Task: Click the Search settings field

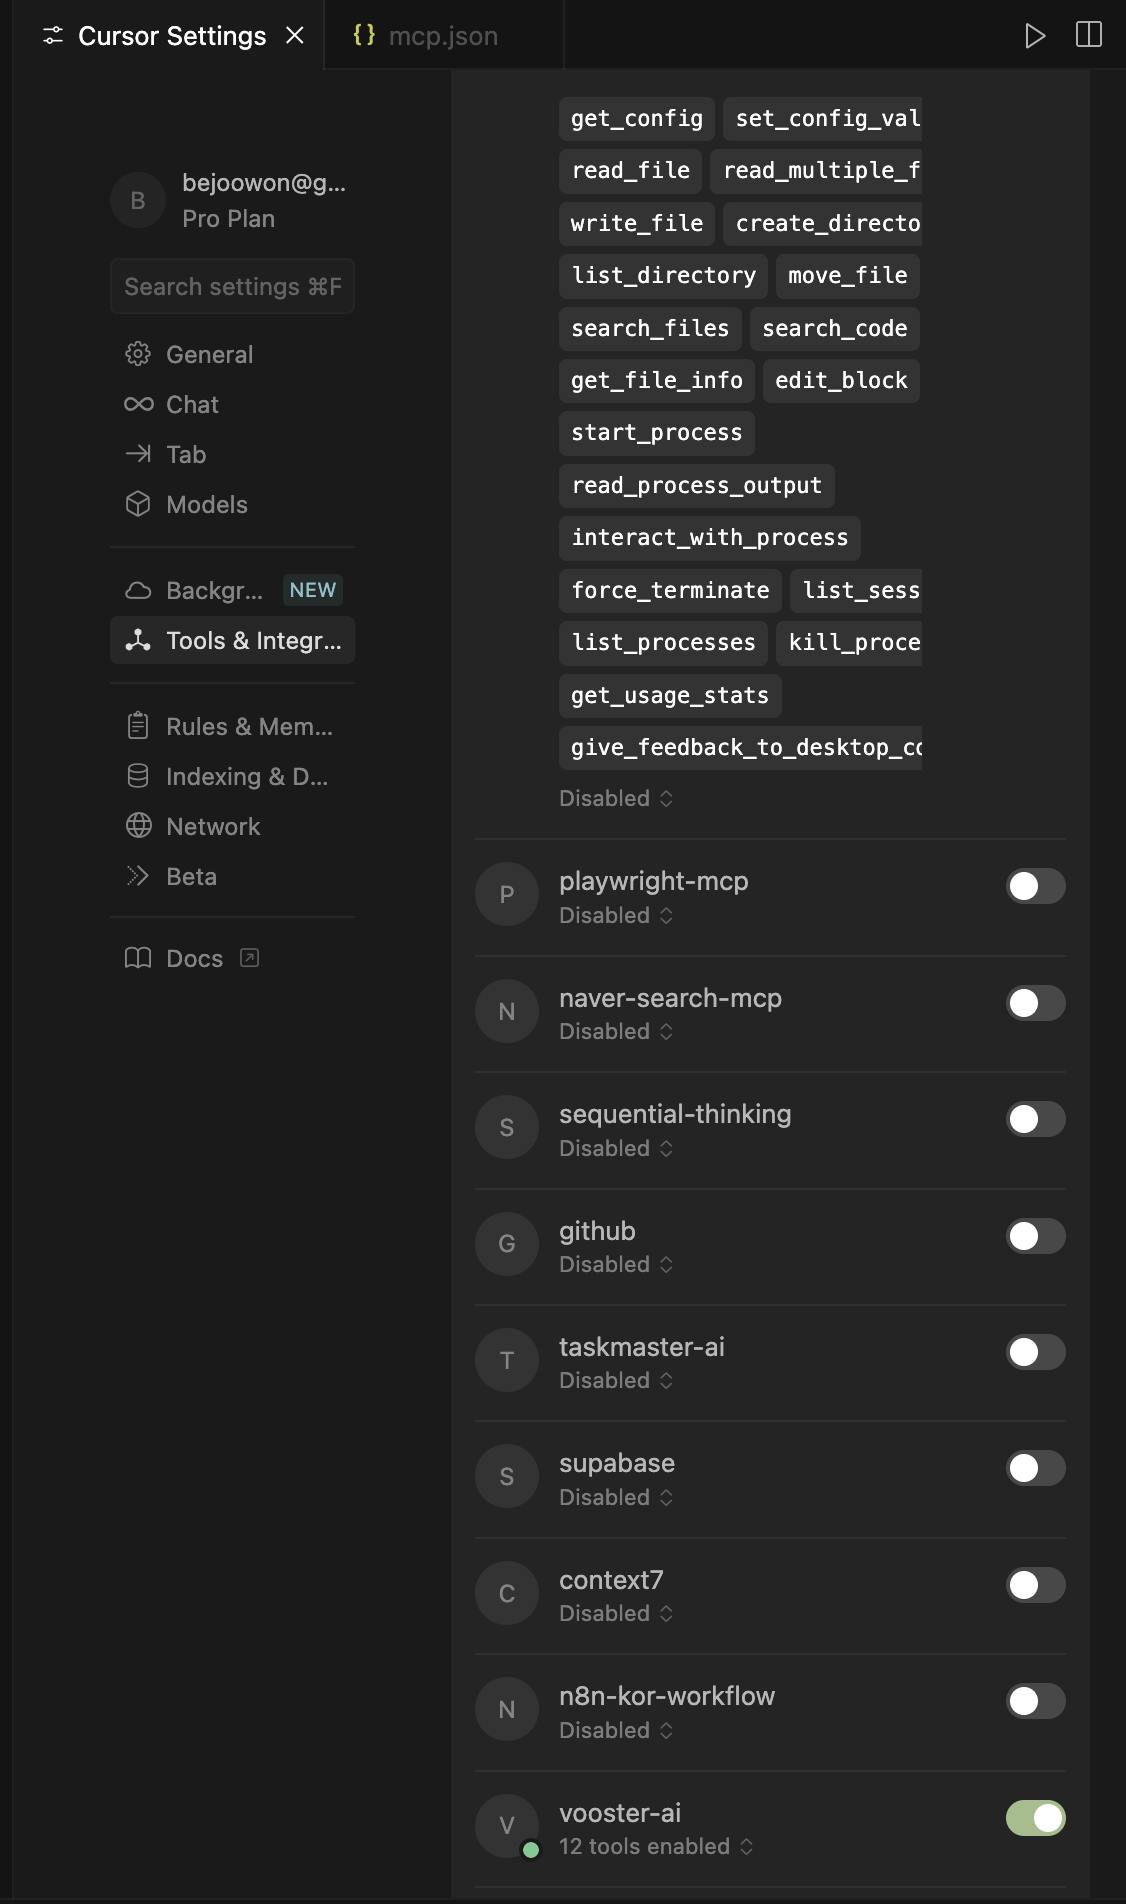Action: (232, 287)
